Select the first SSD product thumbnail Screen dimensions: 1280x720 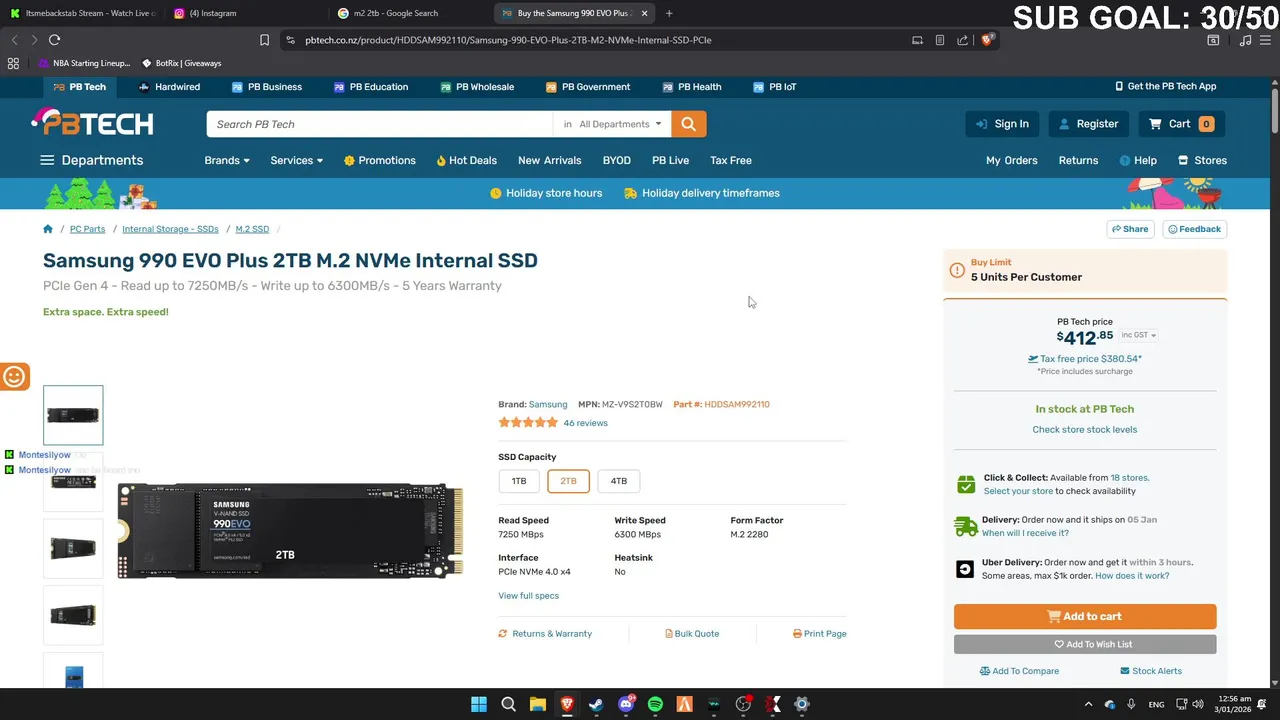click(73, 415)
